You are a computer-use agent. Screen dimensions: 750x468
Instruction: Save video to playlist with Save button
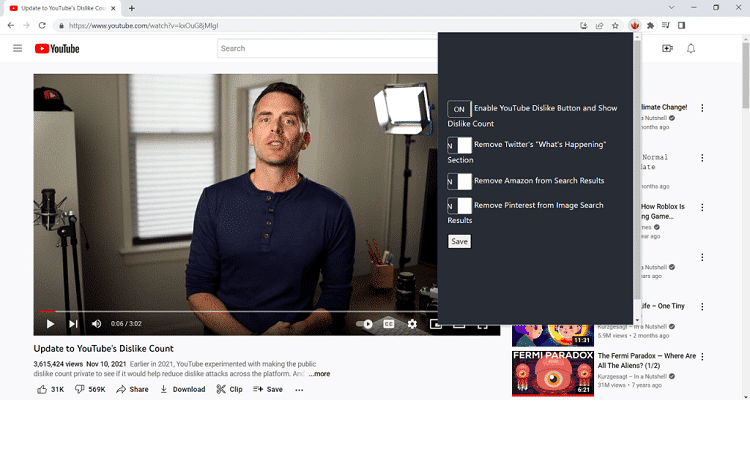point(268,390)
